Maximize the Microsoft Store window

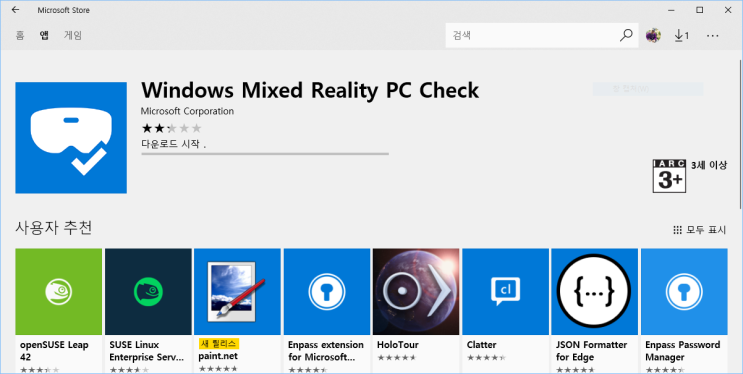tap(699, 10)
